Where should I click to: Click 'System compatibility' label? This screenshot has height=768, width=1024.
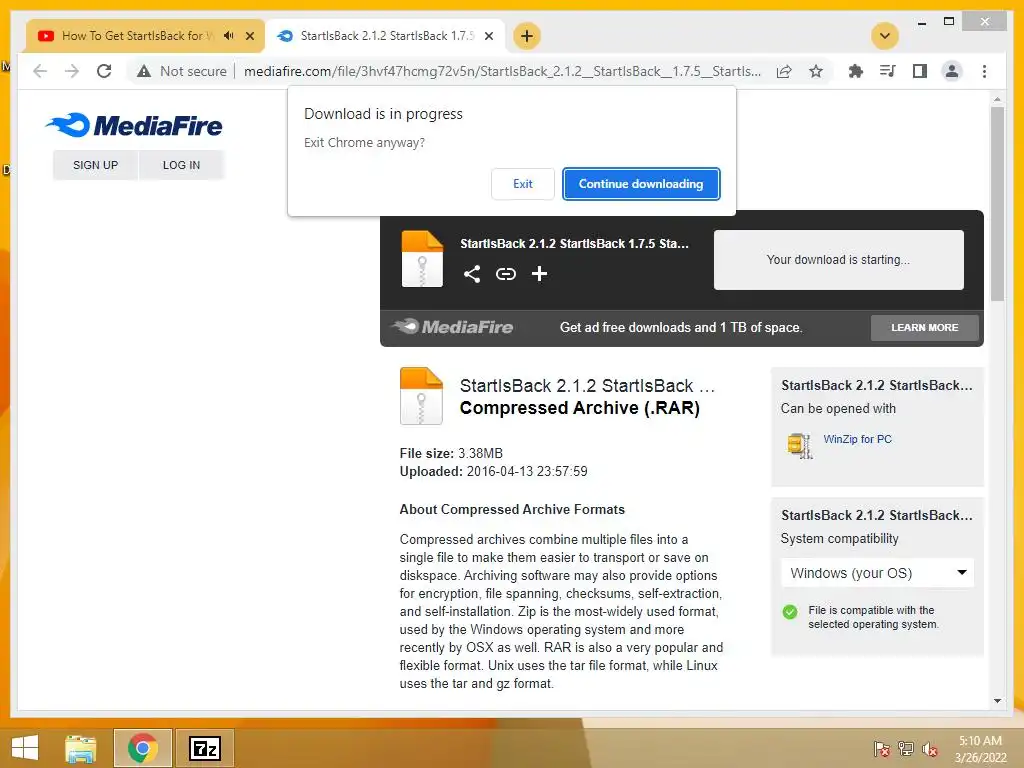[839, 539]
